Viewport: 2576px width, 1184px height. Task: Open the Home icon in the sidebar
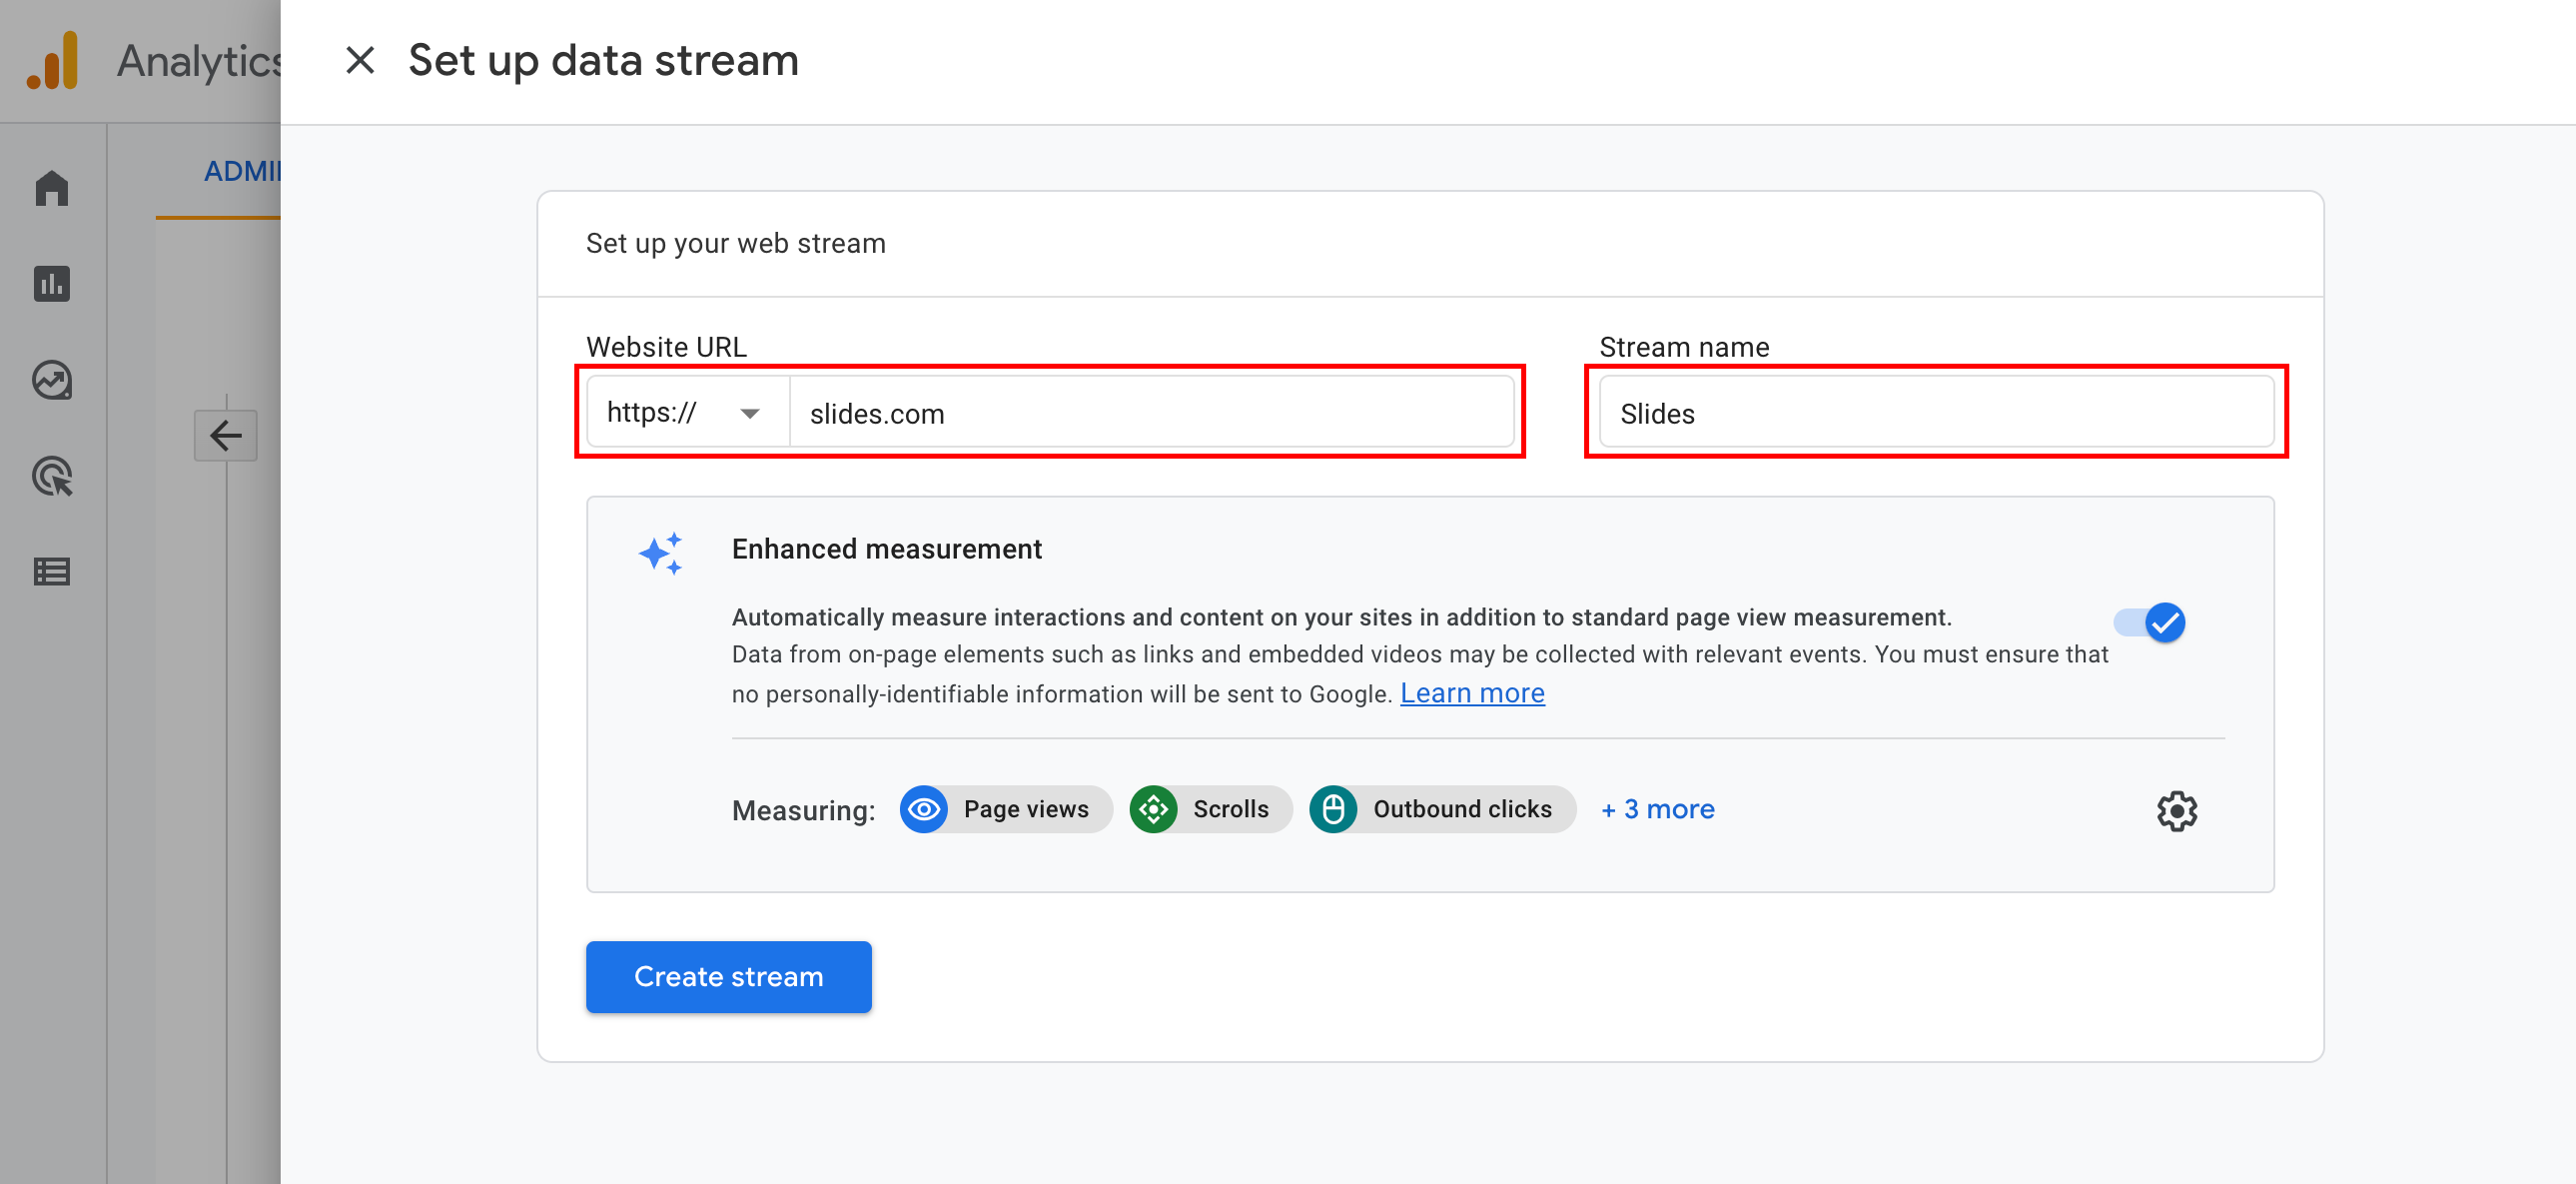pos(52,188)
